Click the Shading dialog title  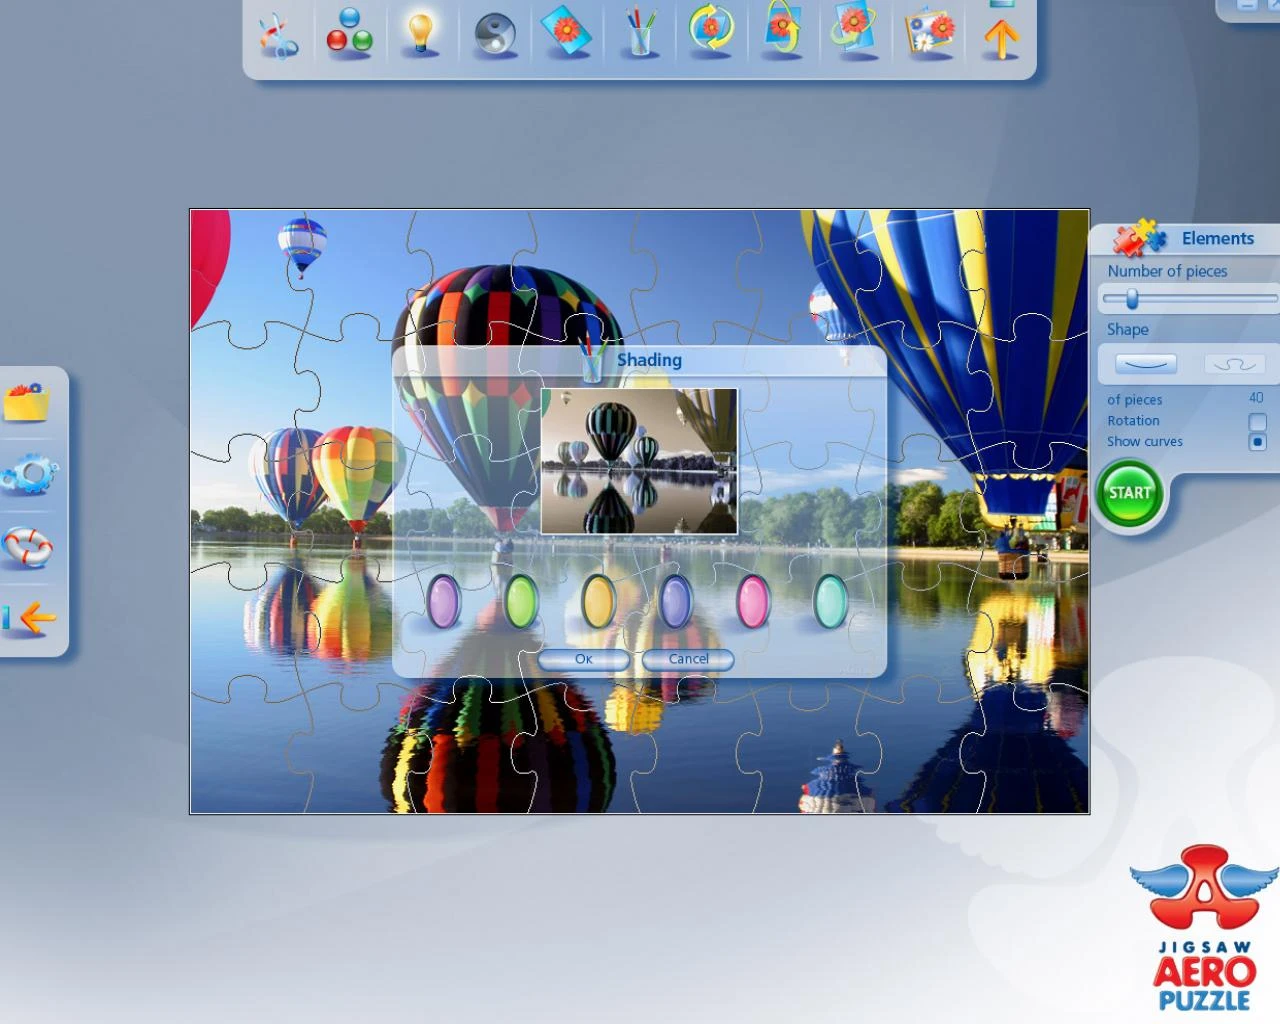(649, 360)
